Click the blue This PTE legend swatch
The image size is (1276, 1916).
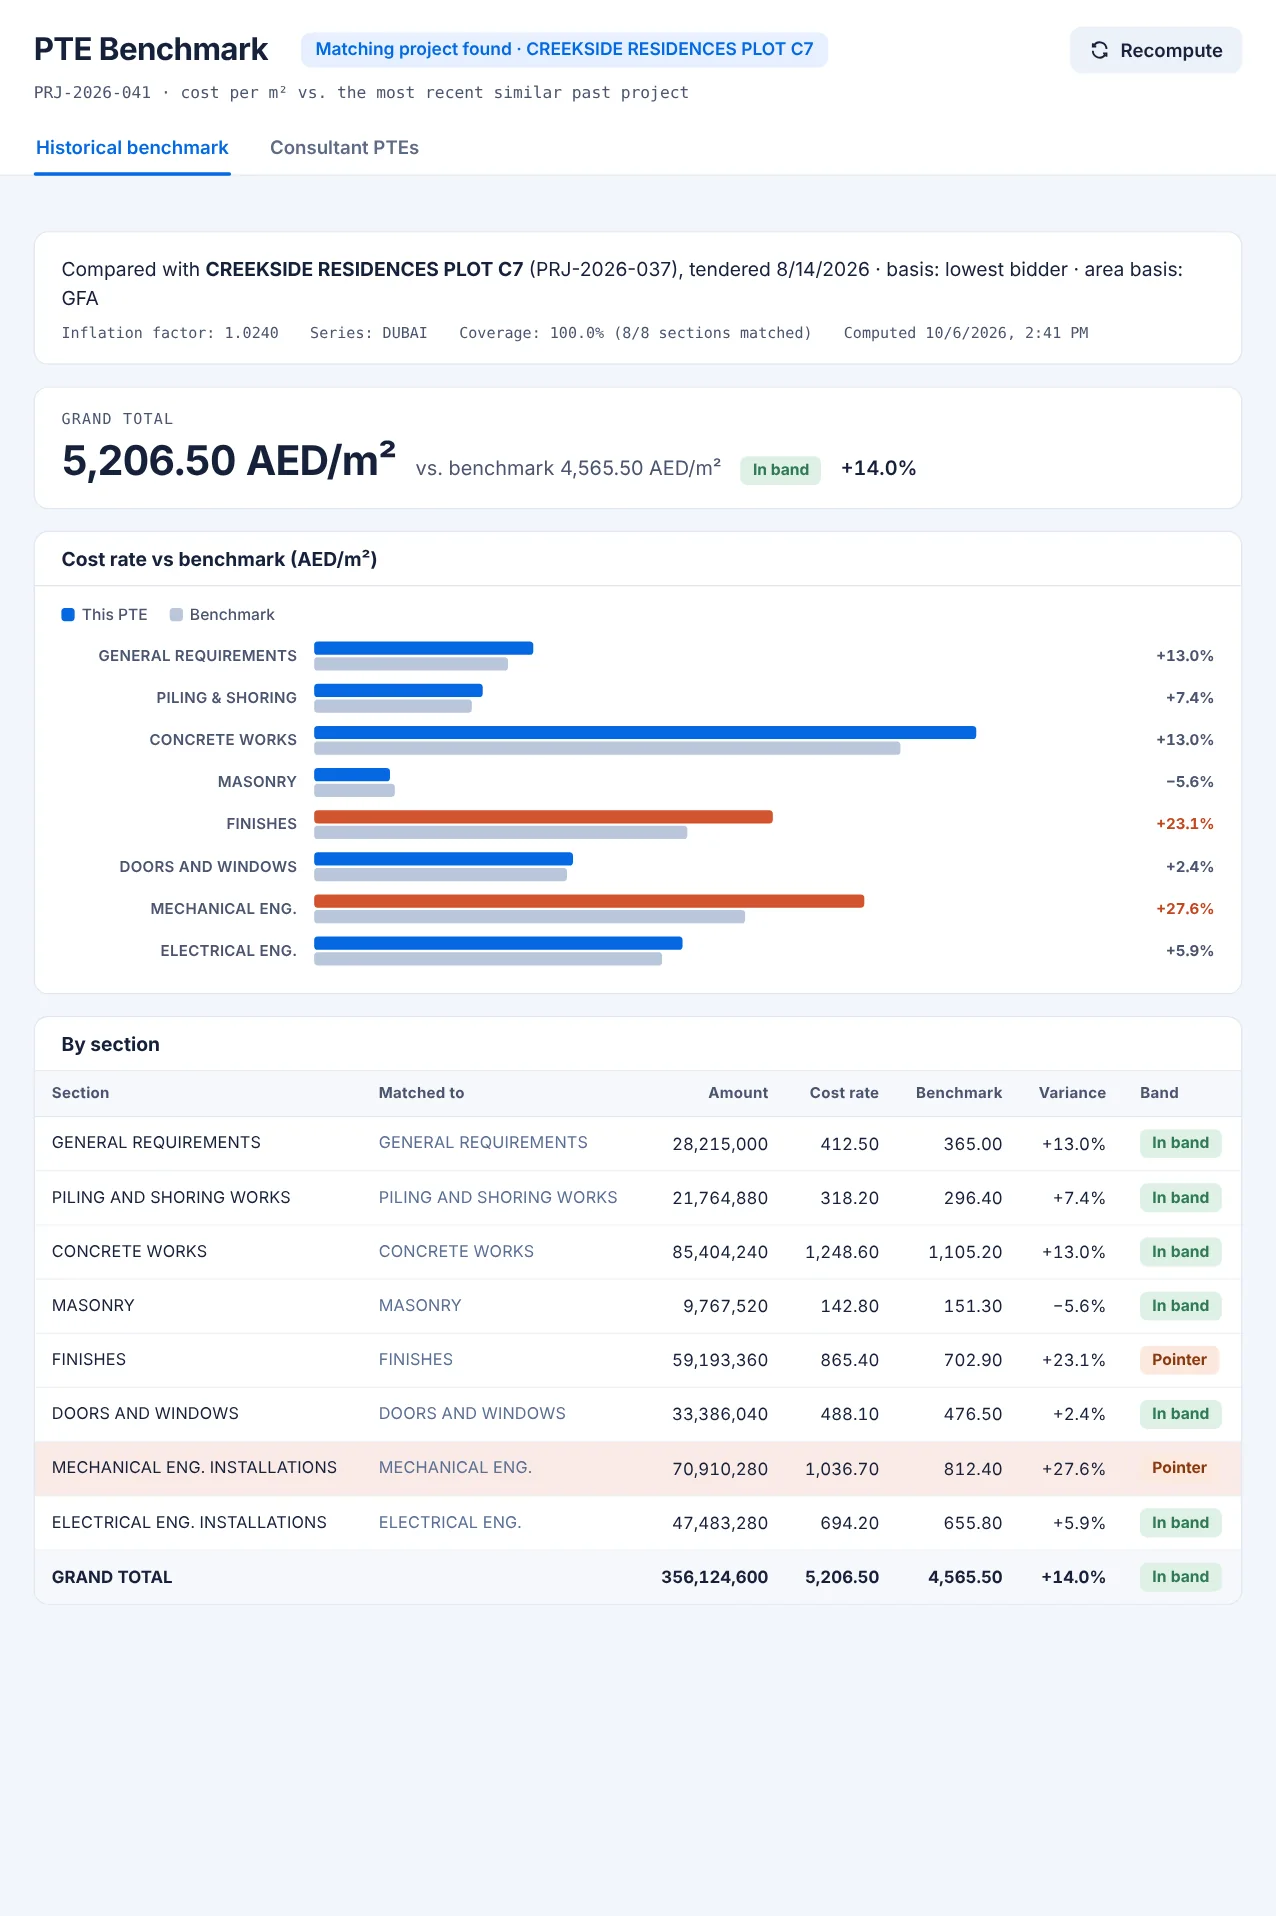click(68, 615)
